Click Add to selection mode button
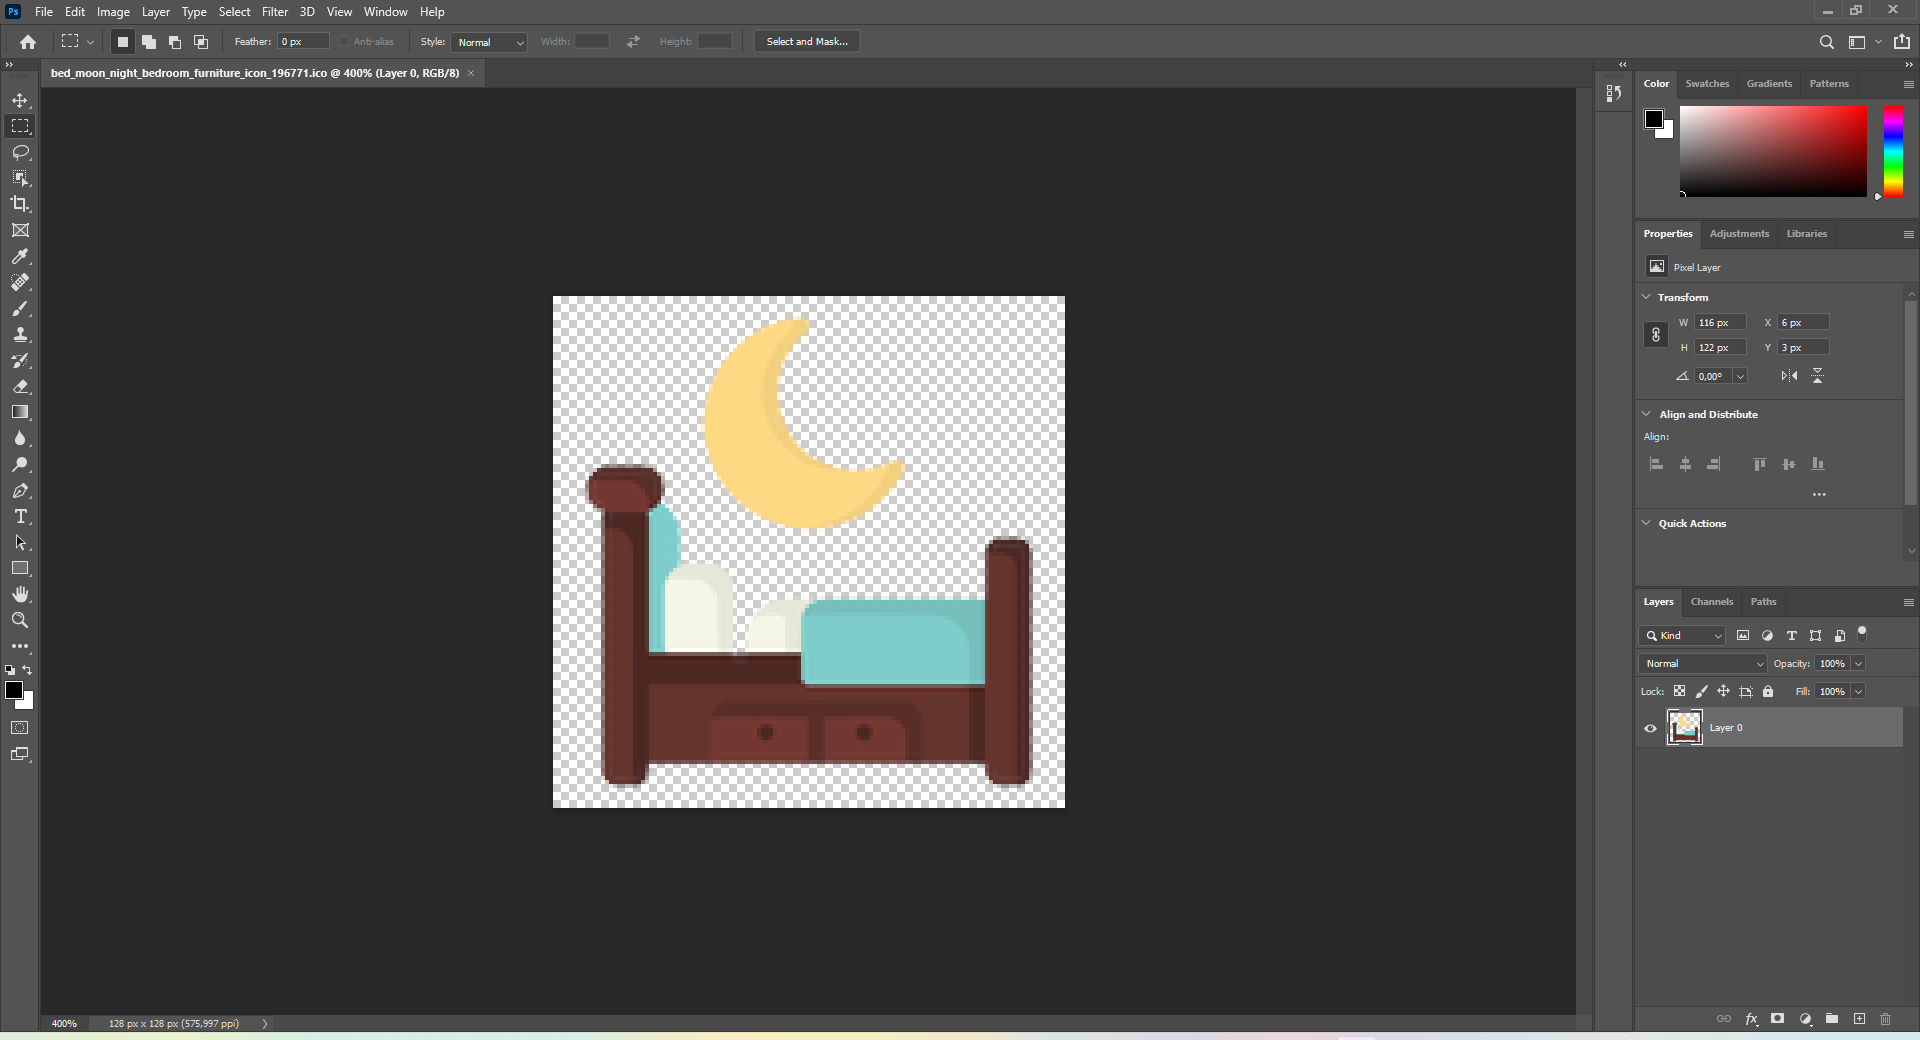Screen dimensions: 1920x1040 pos(148,42)
